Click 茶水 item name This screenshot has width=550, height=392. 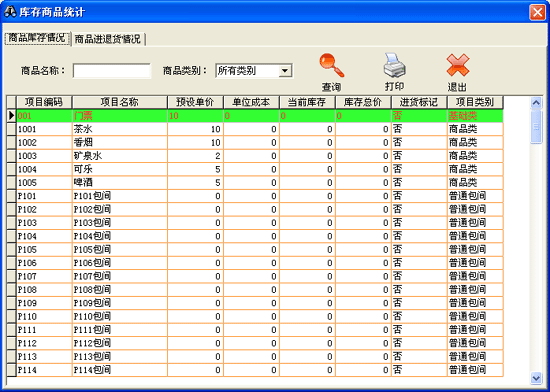[x=120, y=129]
